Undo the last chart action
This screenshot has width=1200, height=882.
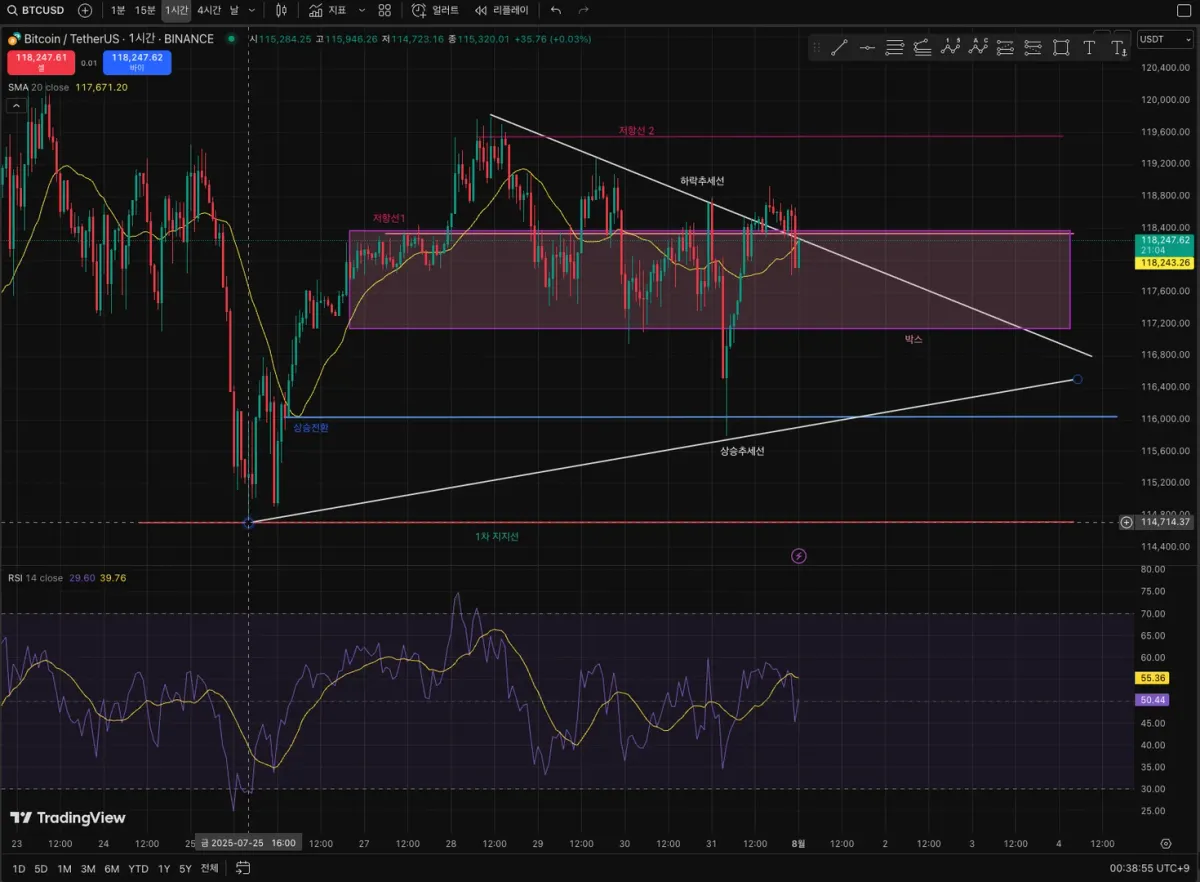(x=556, y=10)
